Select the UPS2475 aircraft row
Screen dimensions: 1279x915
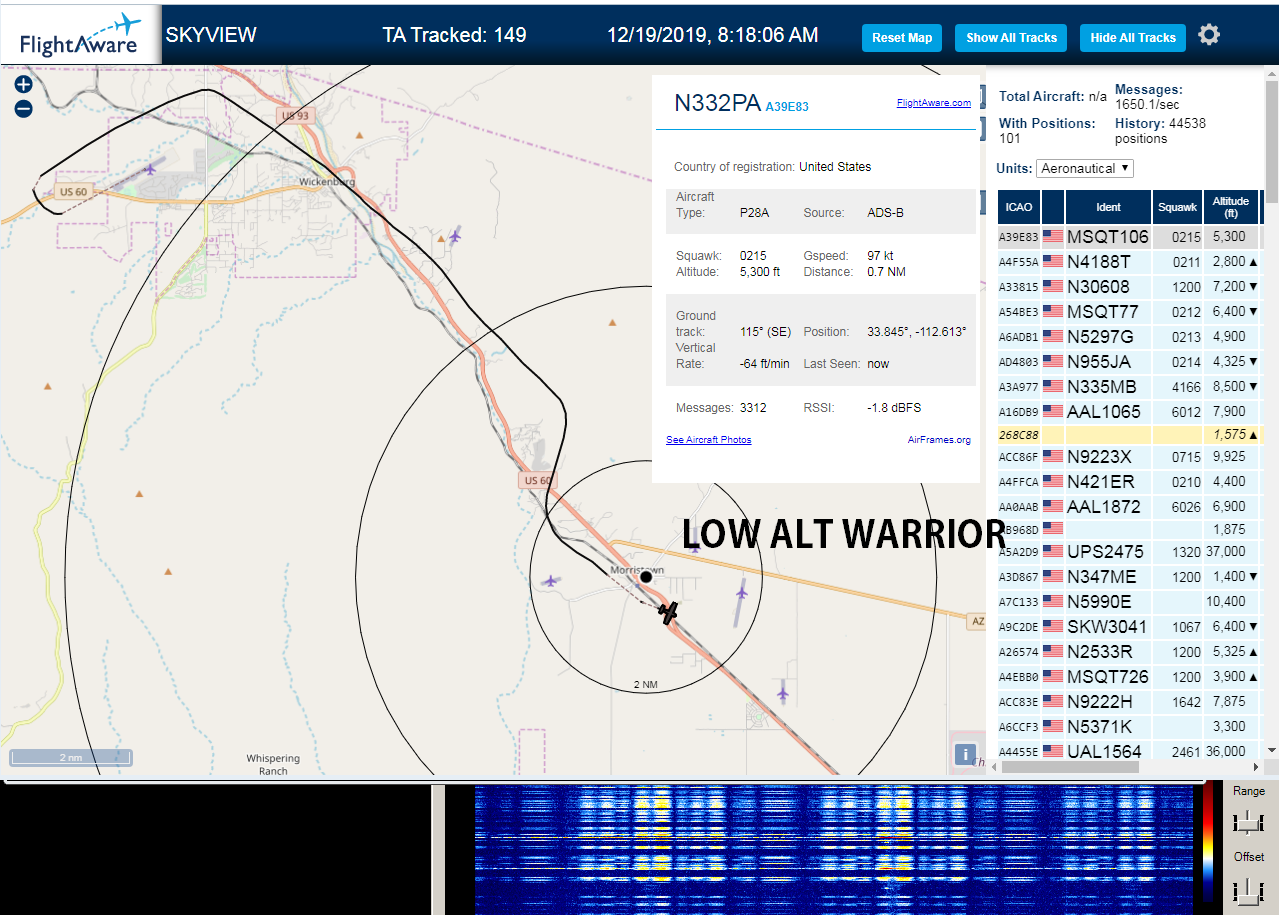[1129, 552]
